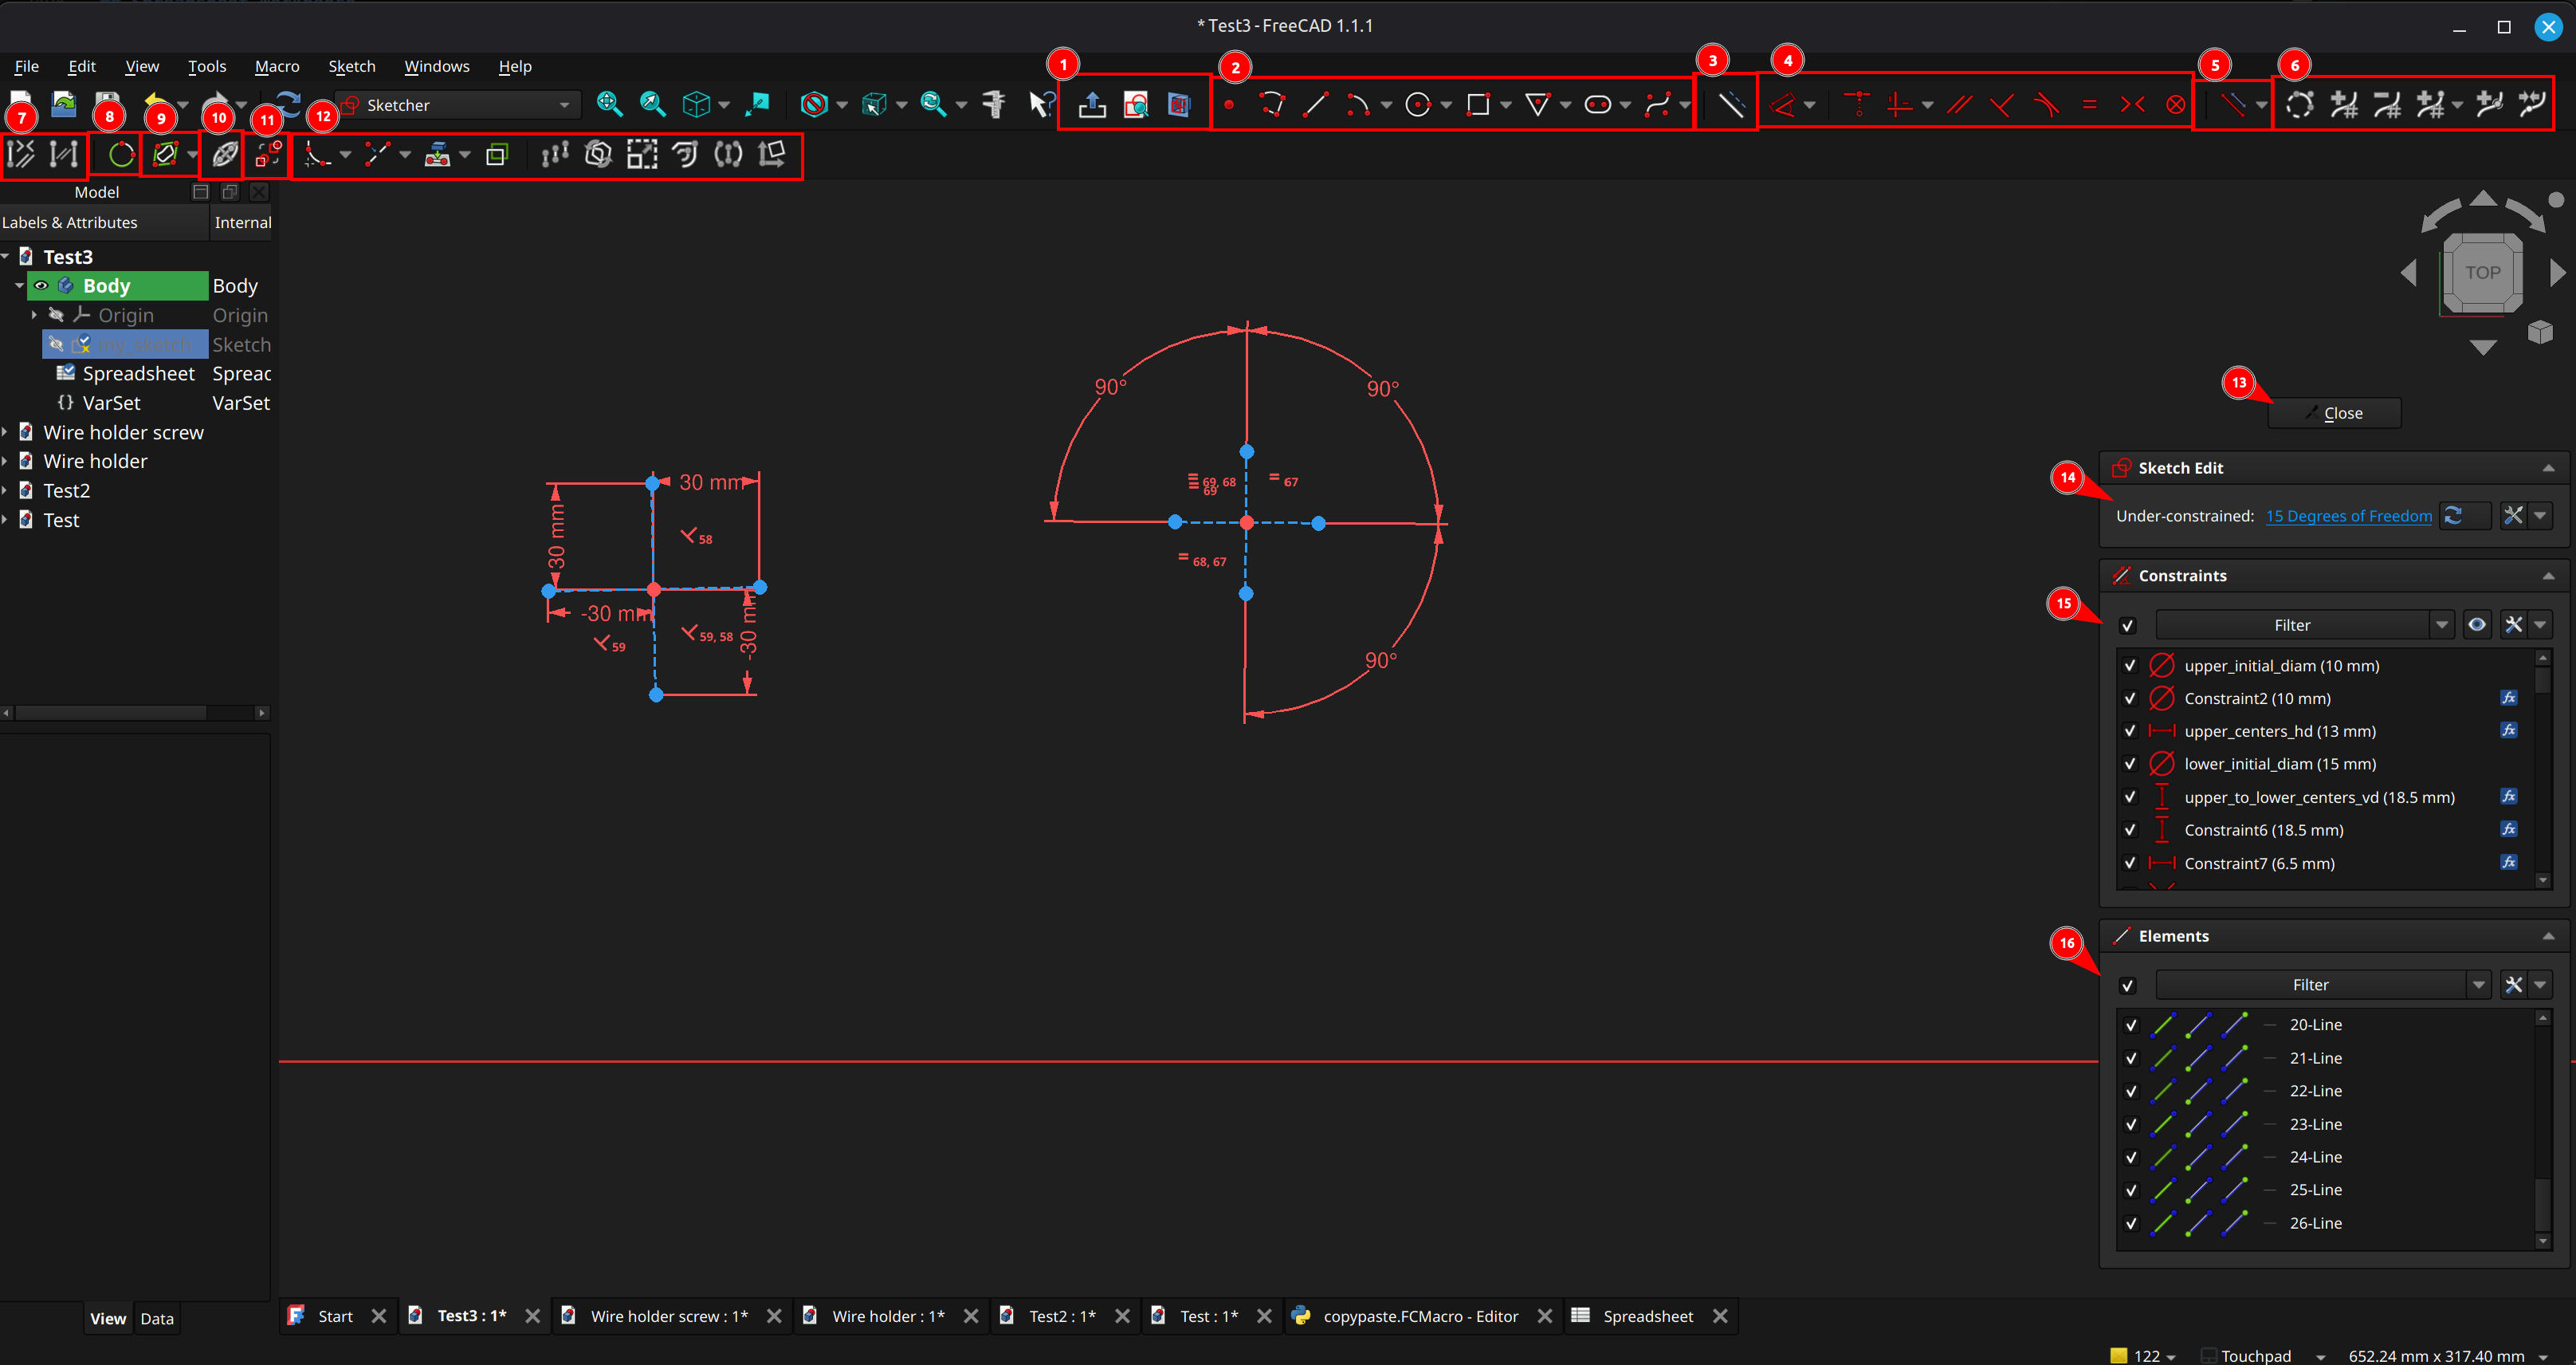Switch to the Data tab

point(157,1319)
